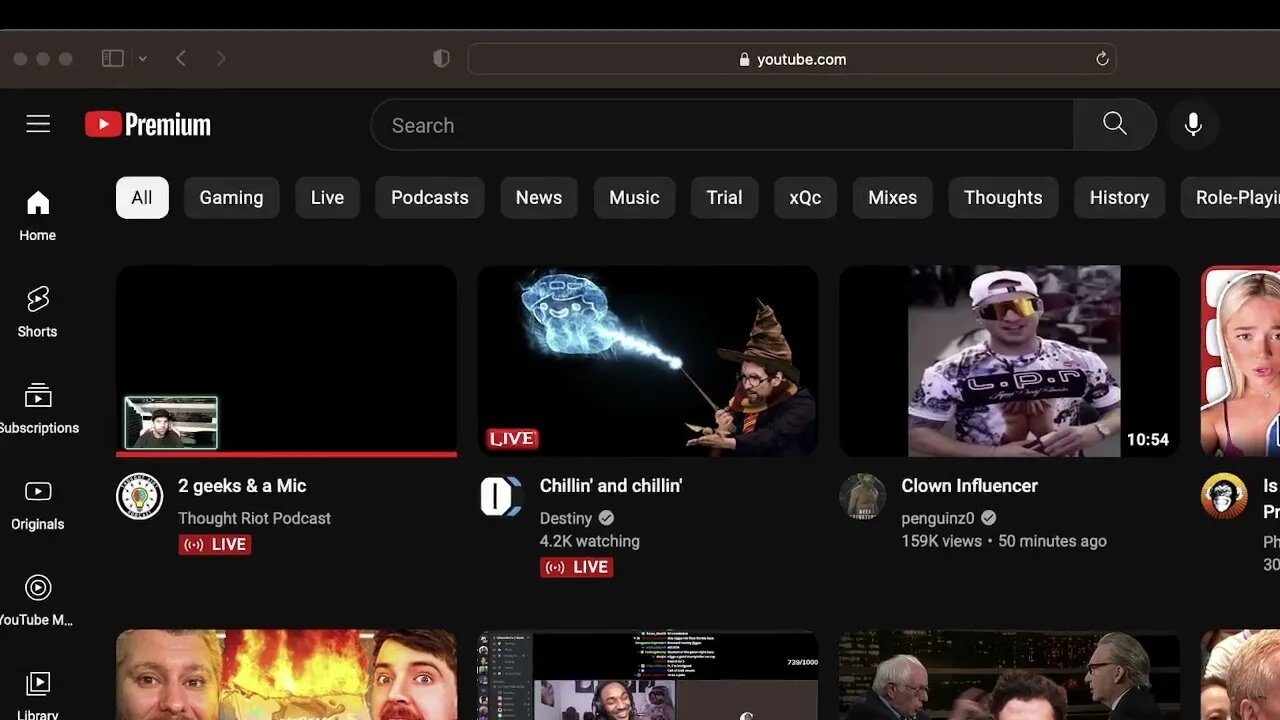Open the Discord chat stream thumbnail

648,674
